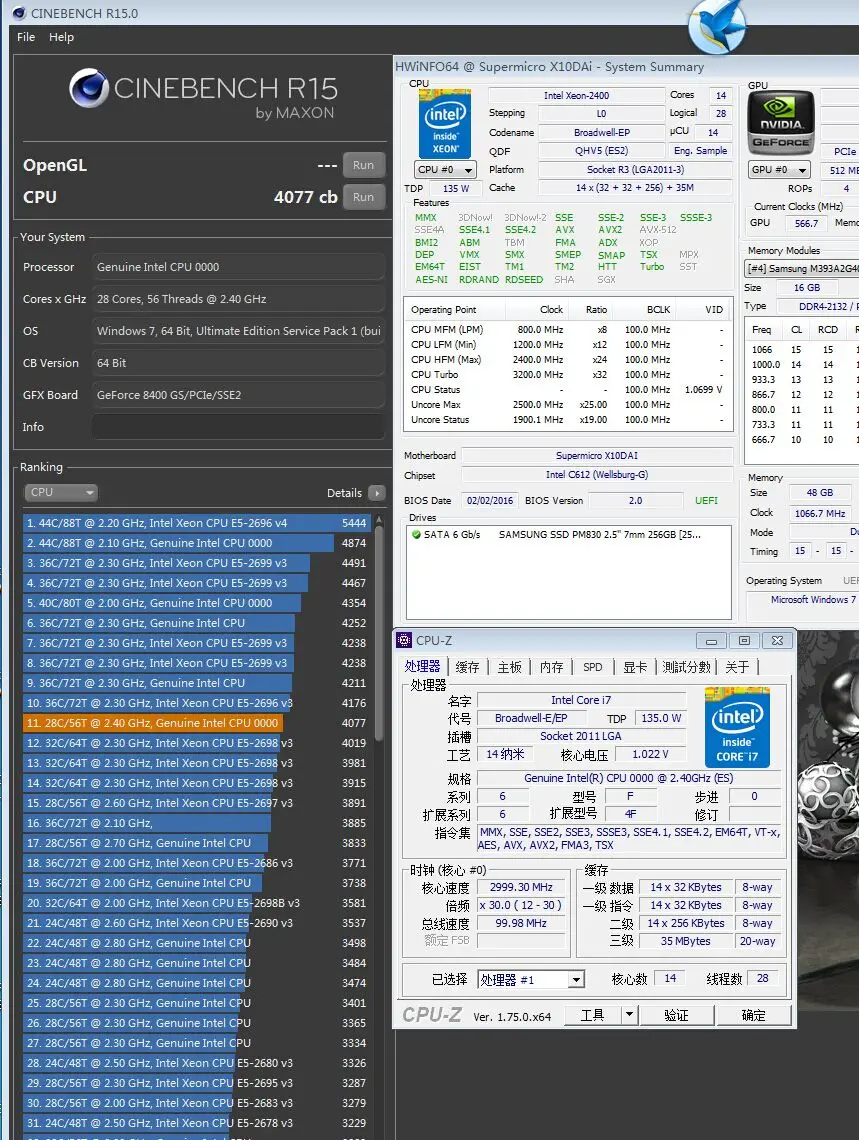Open the ranking CPU type dropdown

(61, 492)
